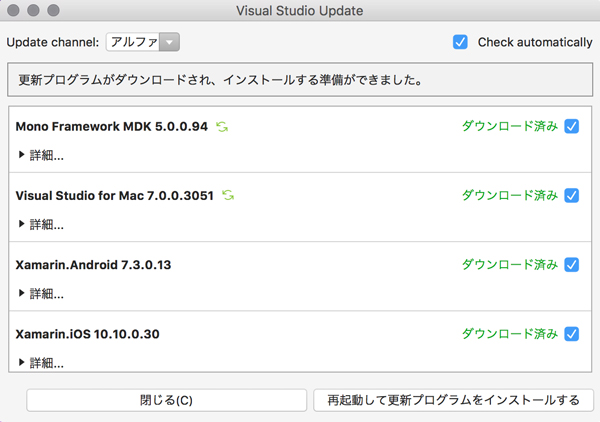Toggle the Visual Studio for Mac 7.0.0.3051 checkbox

coord(572,196)
